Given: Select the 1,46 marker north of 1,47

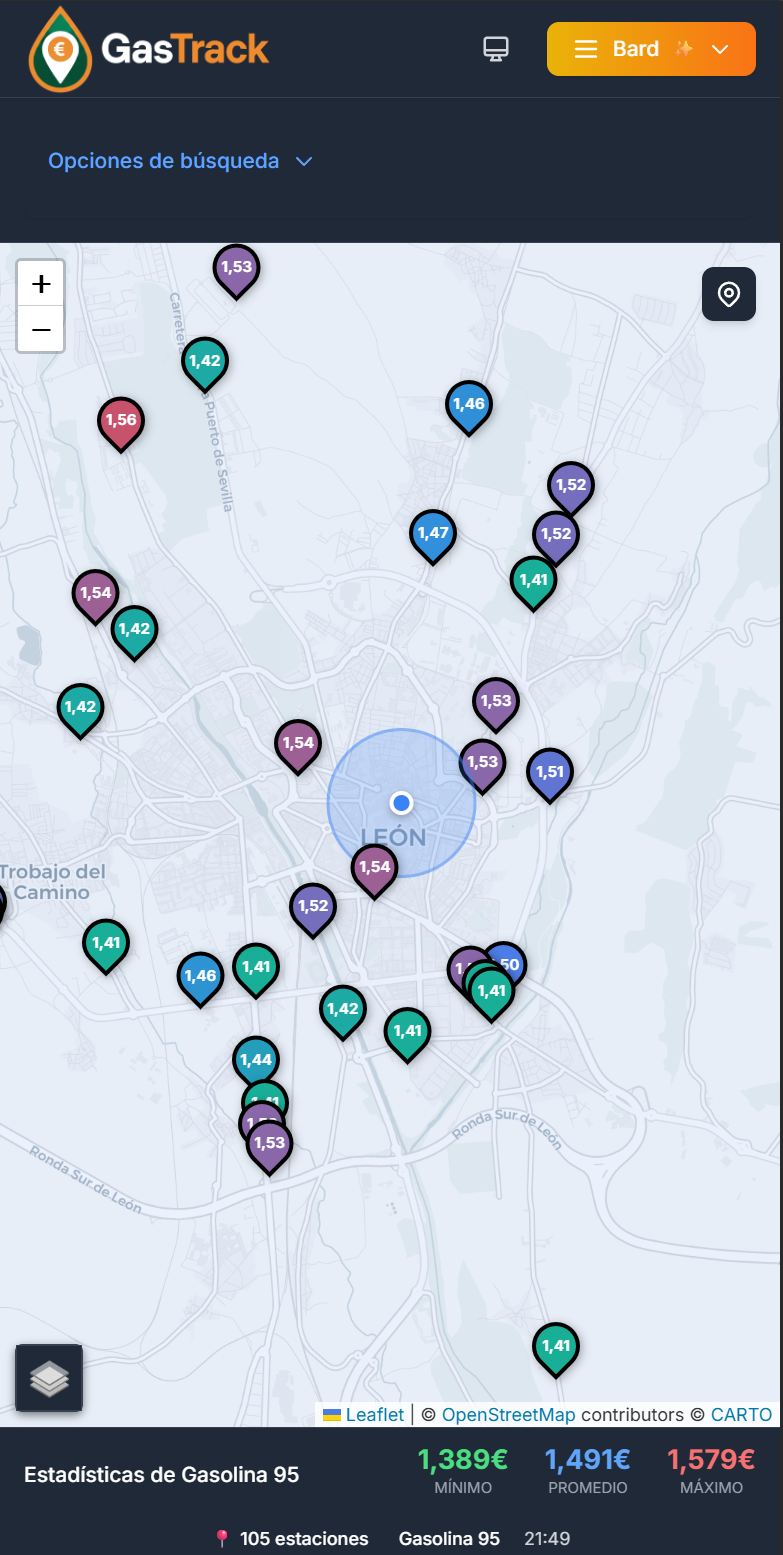Looking at the screenshot, I should (x=469, y=407).
